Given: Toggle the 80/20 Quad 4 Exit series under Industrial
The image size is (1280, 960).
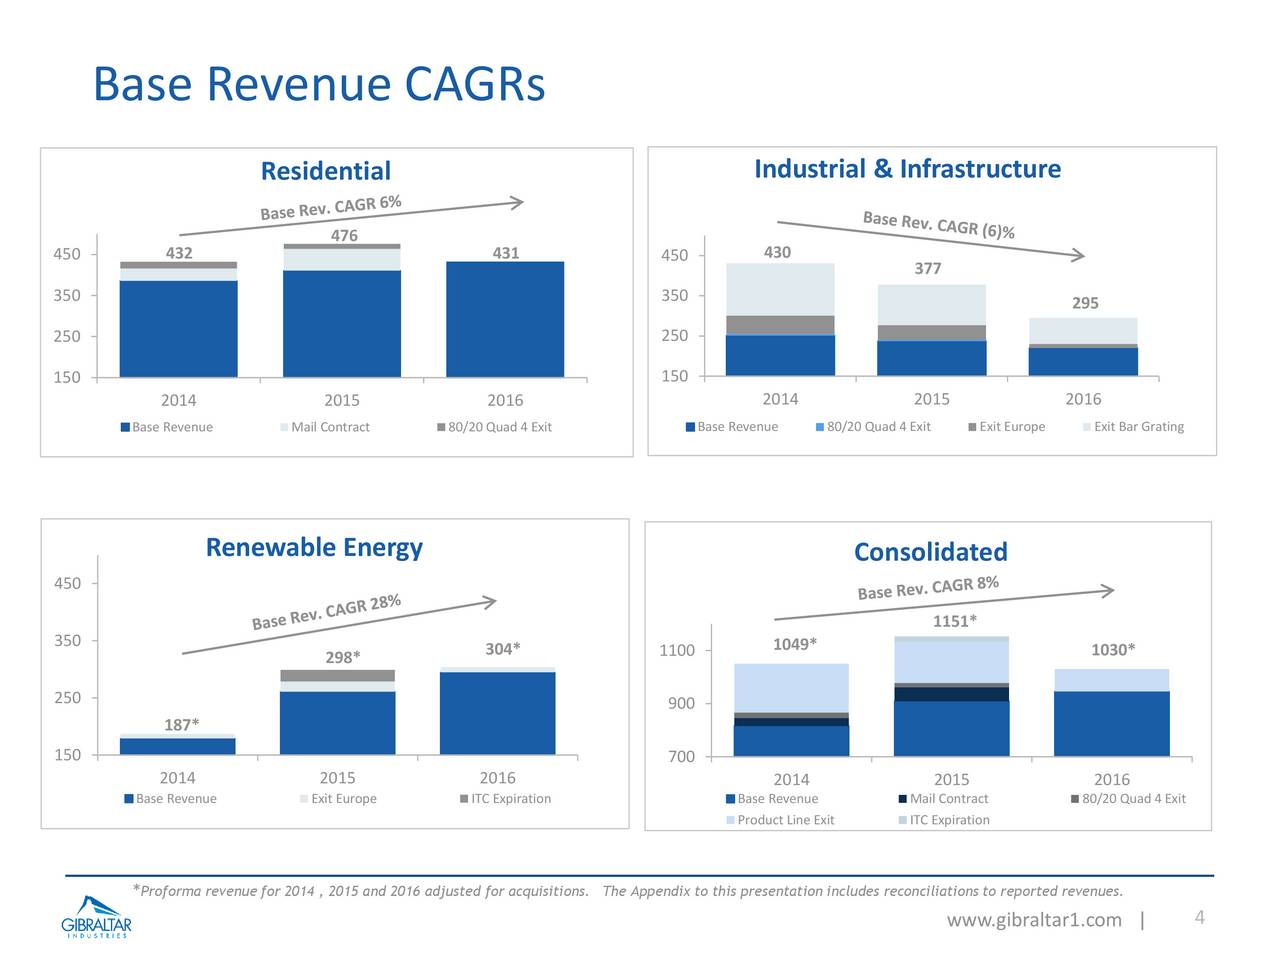Looking at the screenshot, I should tap(819, 427).
